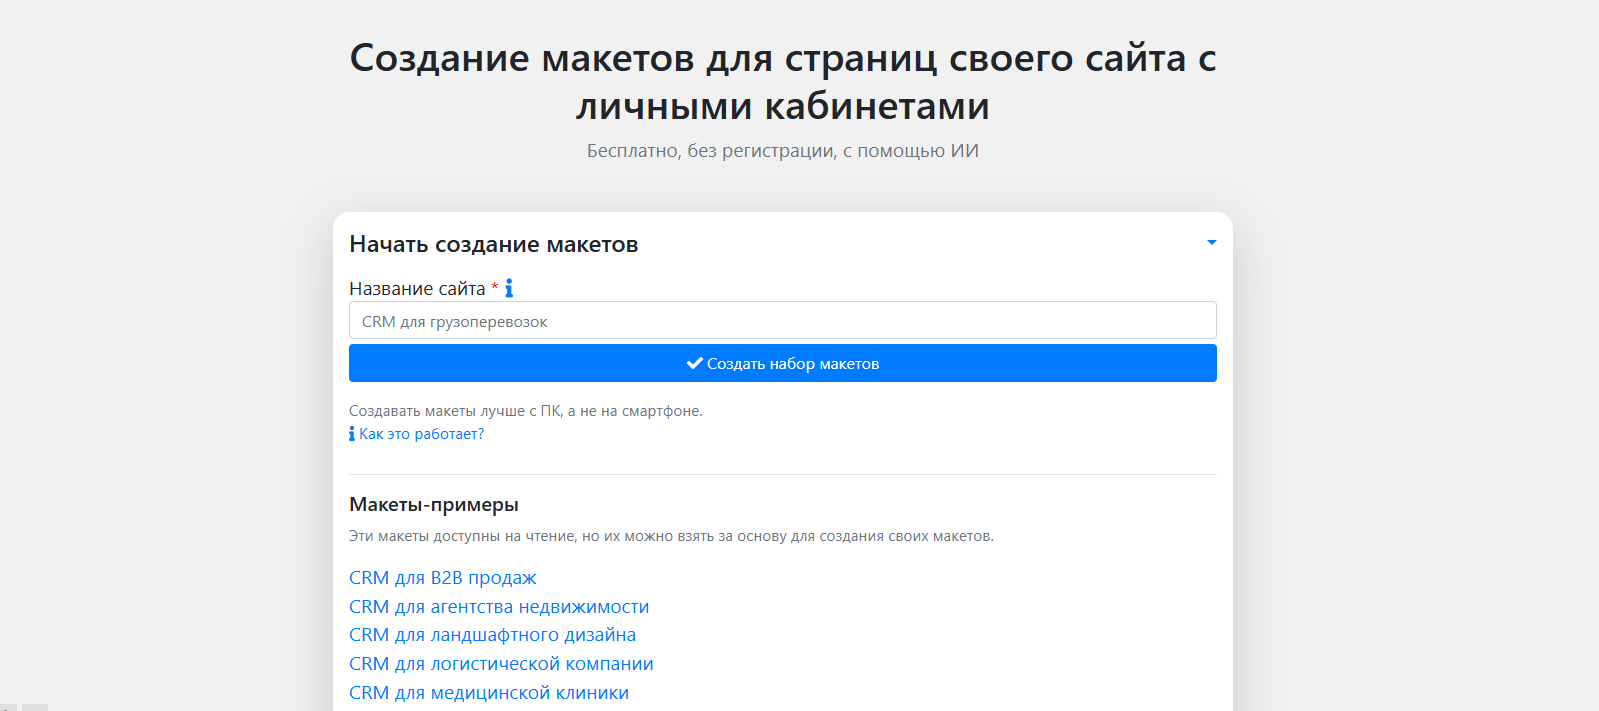The height and width of the screenshot is (711, 1599).
Task: Open CRM для агентства недвижимости example
Action: pos(499,607)
